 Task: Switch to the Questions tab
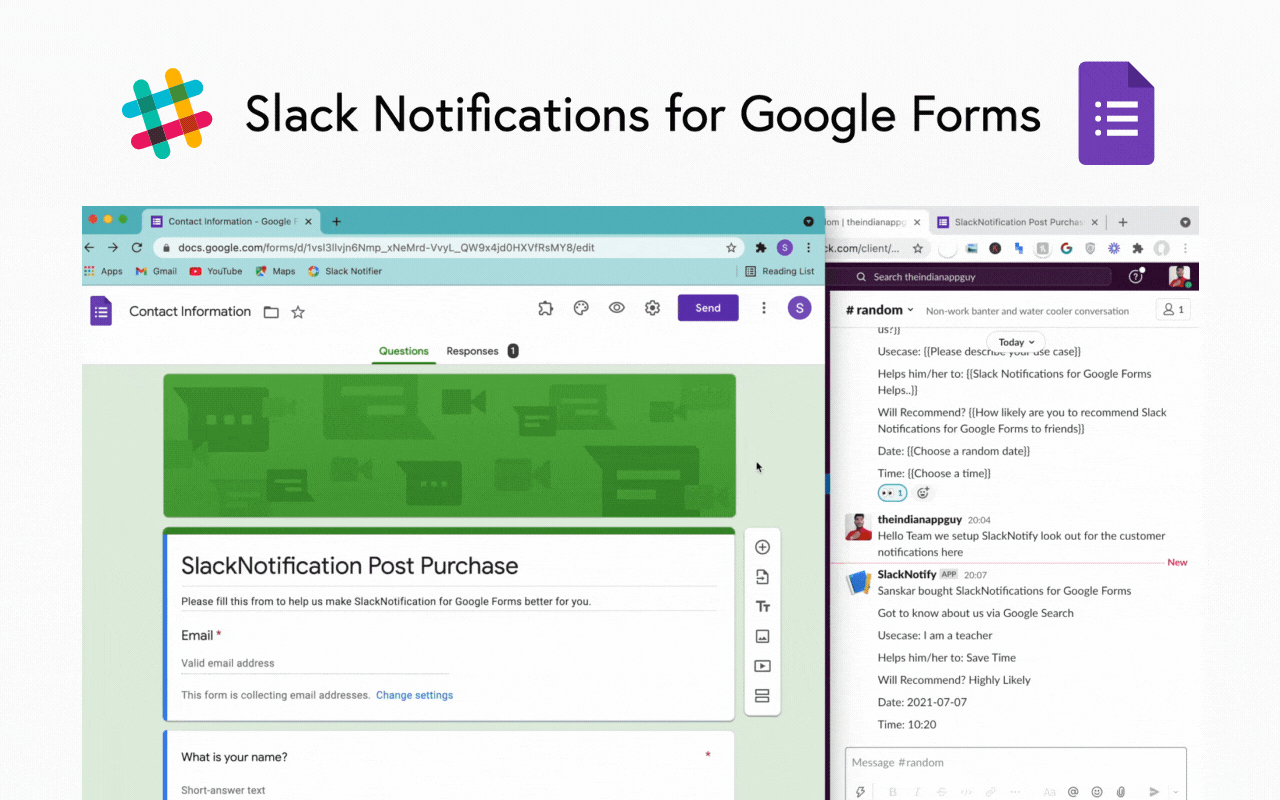tap(404, 351)
